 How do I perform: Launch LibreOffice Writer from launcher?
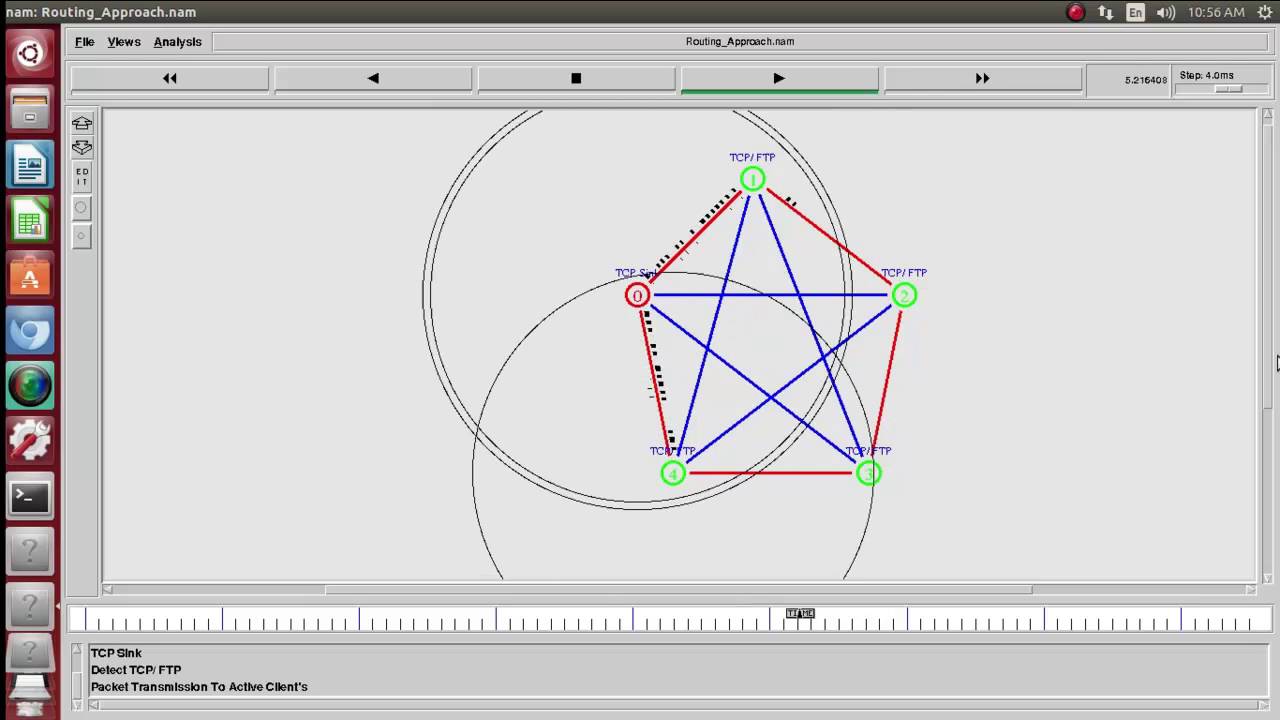[x=30, y=165]
